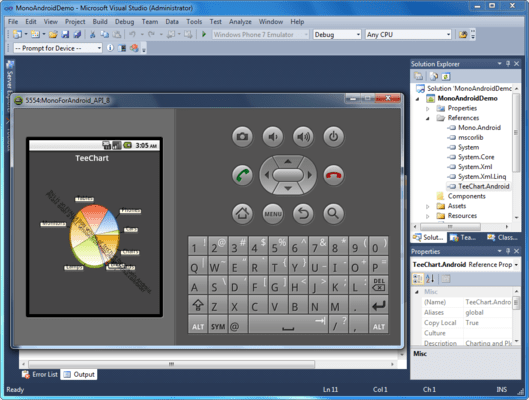529x400 pixels.
Task: Click the Open File toolbar icon
Action: (x=53, y=34)
